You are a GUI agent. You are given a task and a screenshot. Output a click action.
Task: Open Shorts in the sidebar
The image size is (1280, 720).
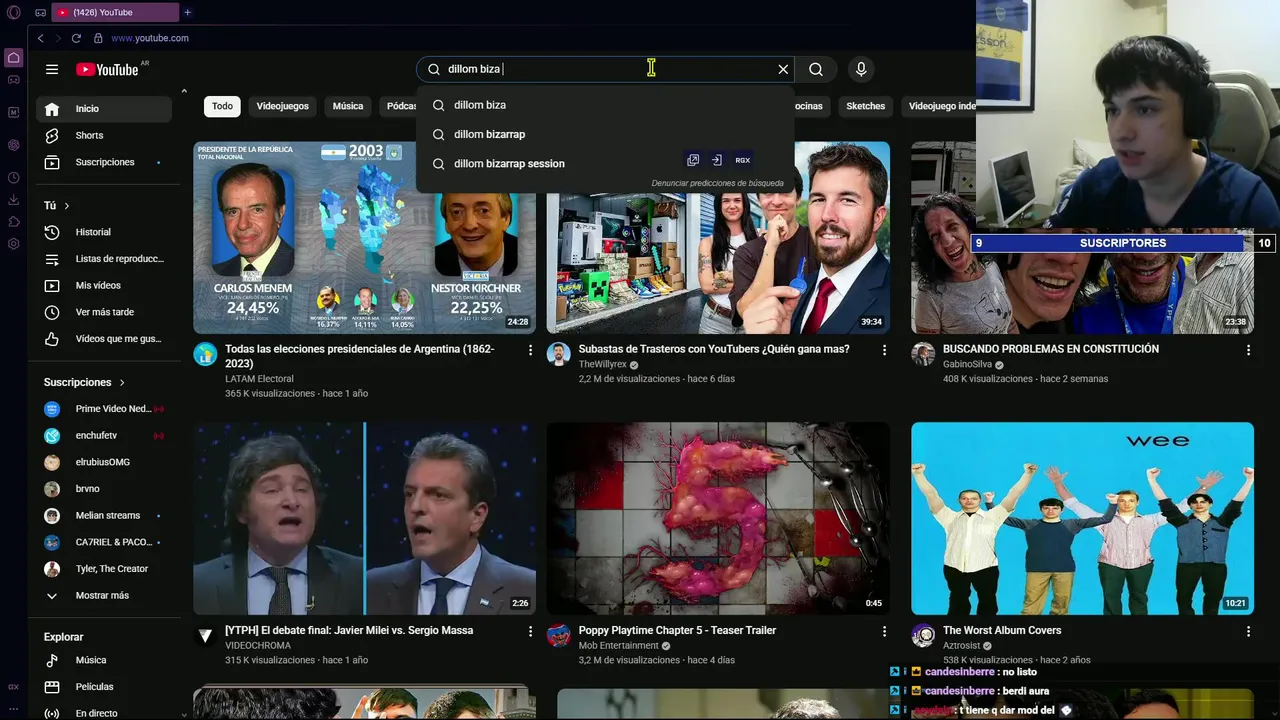pyautogui.click(x=104, y=135)
